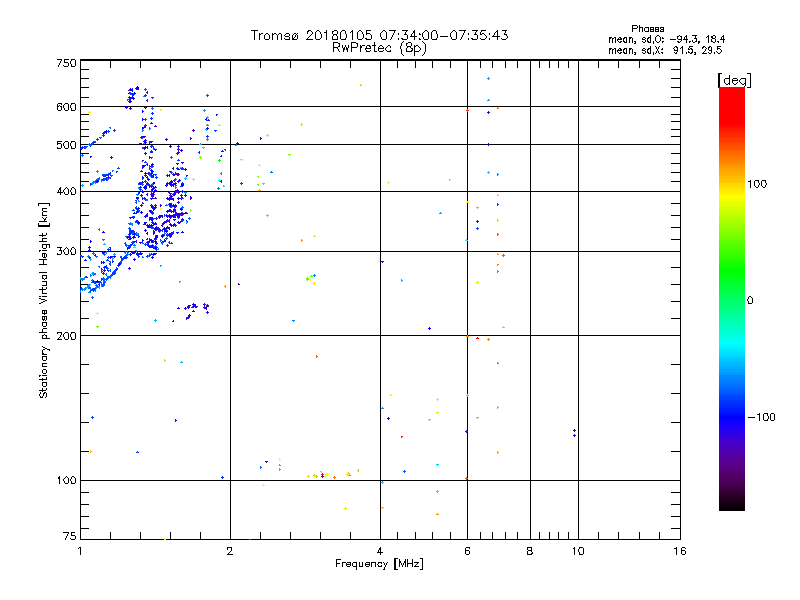The image size is (800, 600).
Task: Click the Frequency [MHz] axis title
Action: coord(379,564)
